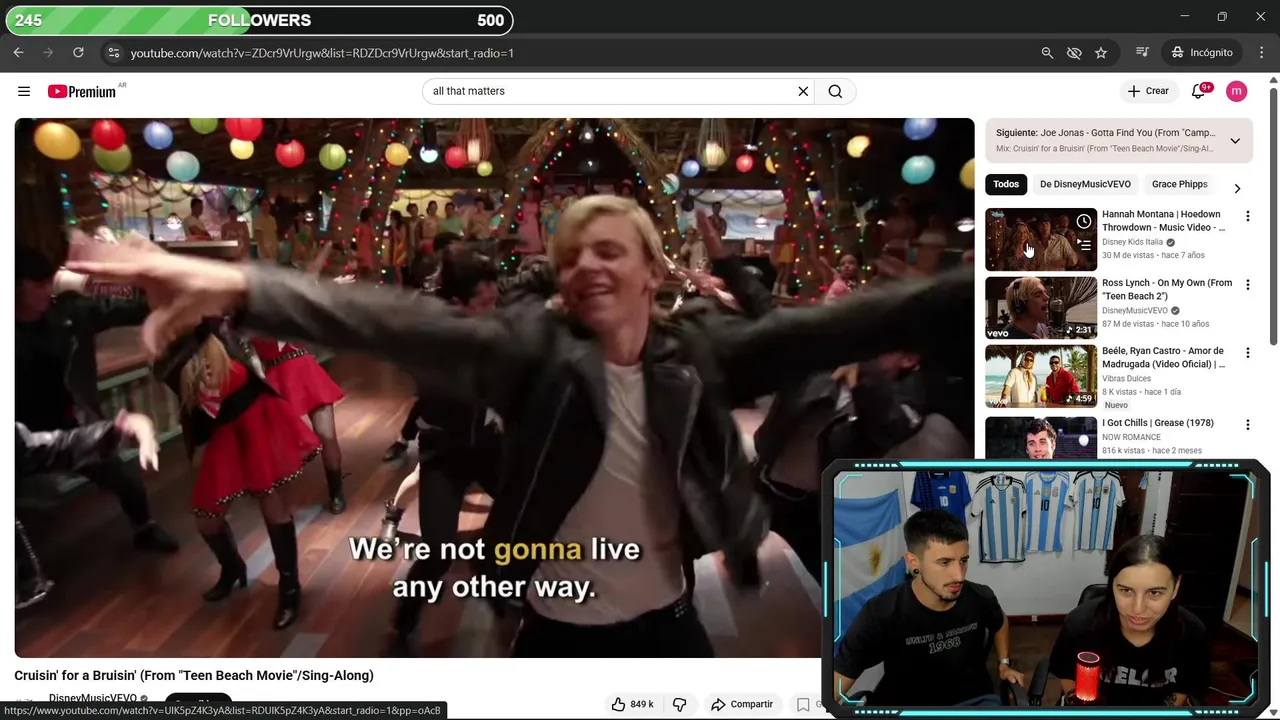Open 'Hannah Montana | Hoedown Throwdown' title
This screenshot has width=1280, height=720.
(1163, 221)
